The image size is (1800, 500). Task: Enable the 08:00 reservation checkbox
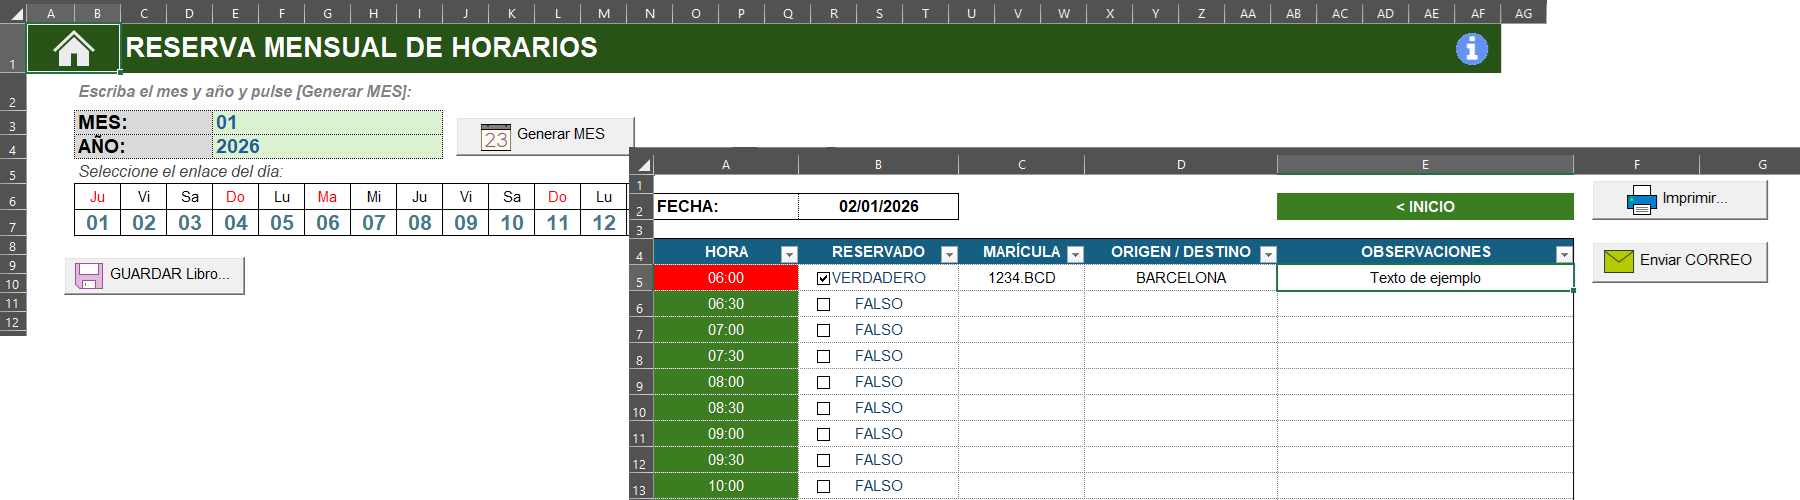tap(823, 383)
